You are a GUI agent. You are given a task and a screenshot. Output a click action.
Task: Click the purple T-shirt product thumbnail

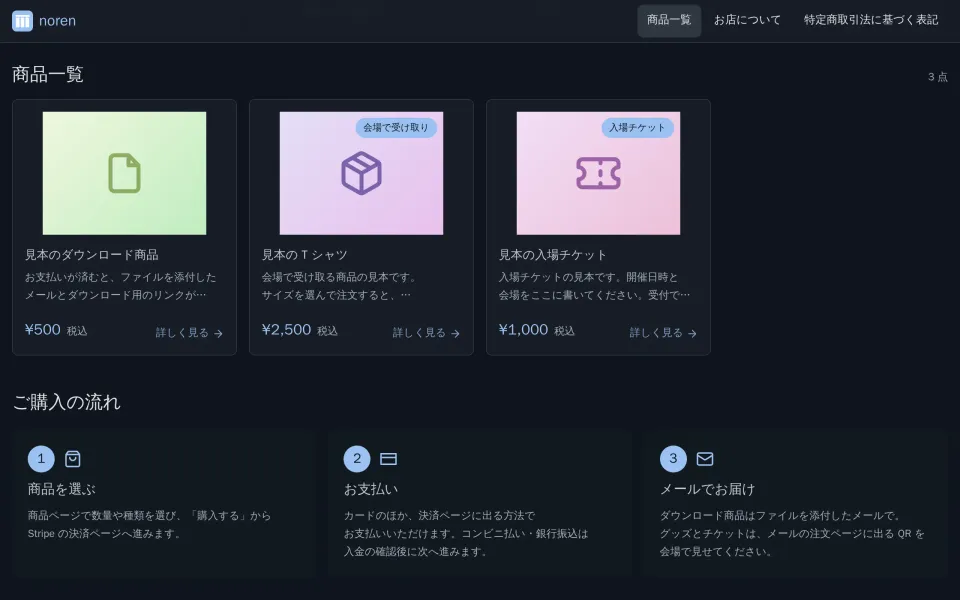361,173
